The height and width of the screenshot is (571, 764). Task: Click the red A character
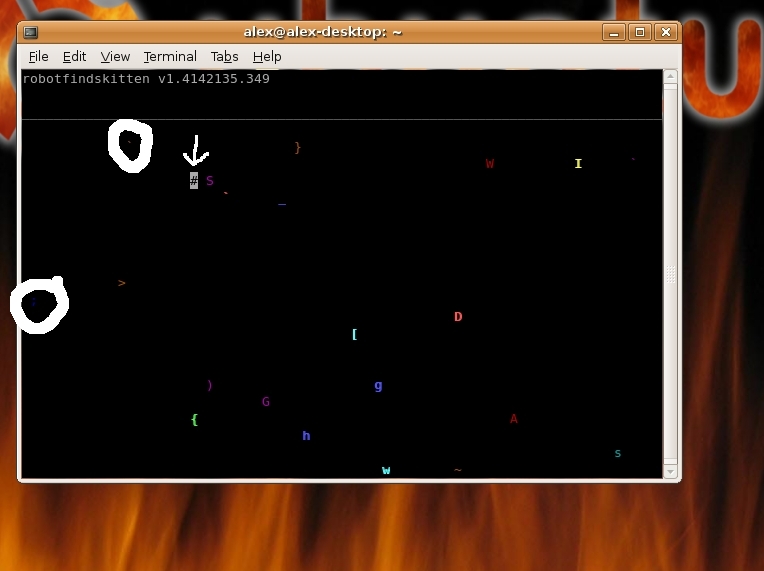pos(514,419)
